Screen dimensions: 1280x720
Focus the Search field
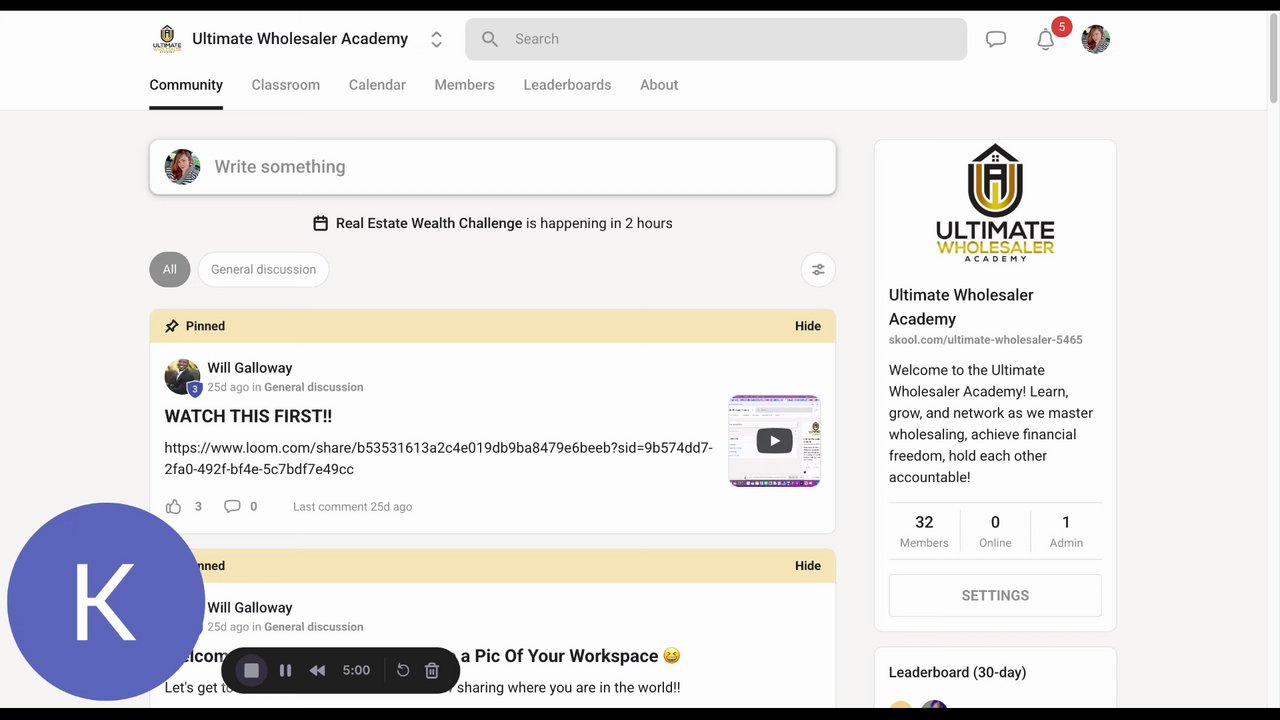pyautogui.click(x=716, y=39)
